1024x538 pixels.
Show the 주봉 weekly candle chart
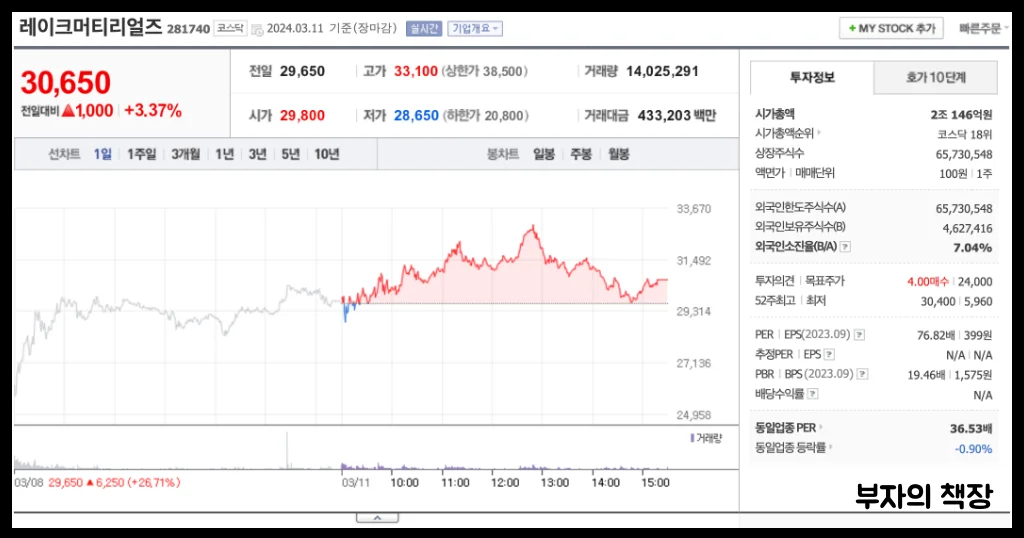point(581,154)
